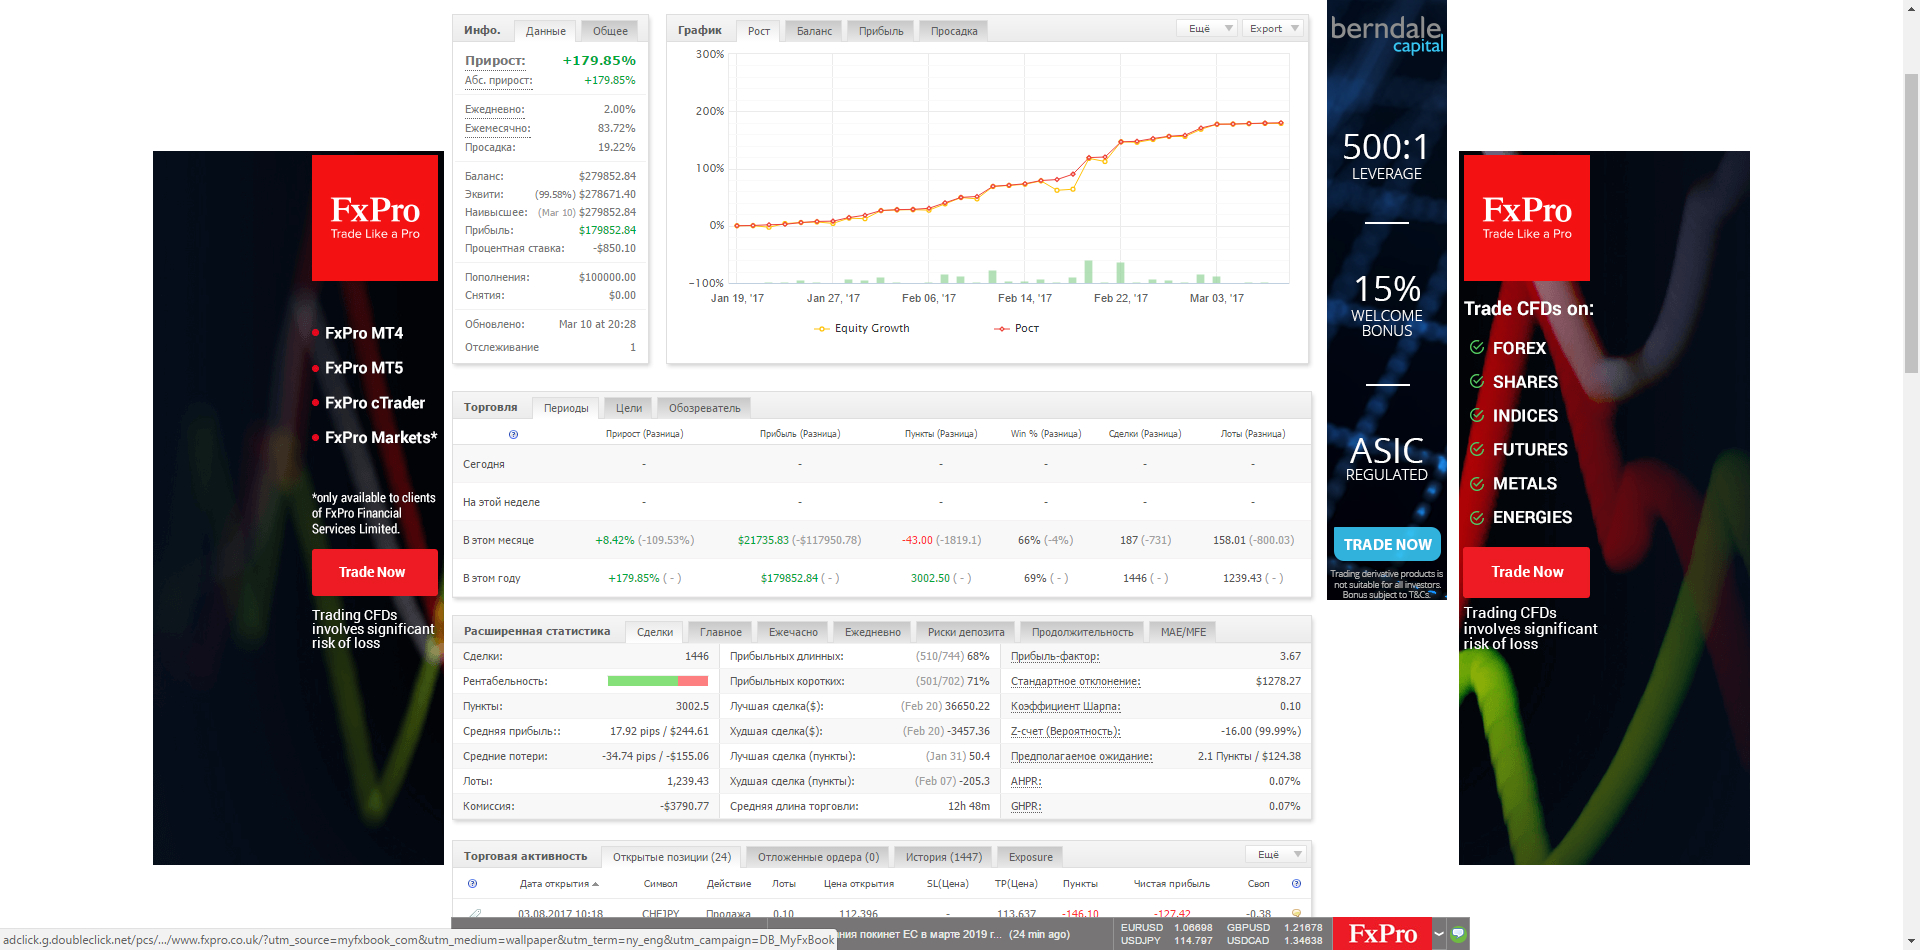Select the Сделки statistics tab
The height and width of the screenshot is (950, 1920).
(x=655, y=632)
